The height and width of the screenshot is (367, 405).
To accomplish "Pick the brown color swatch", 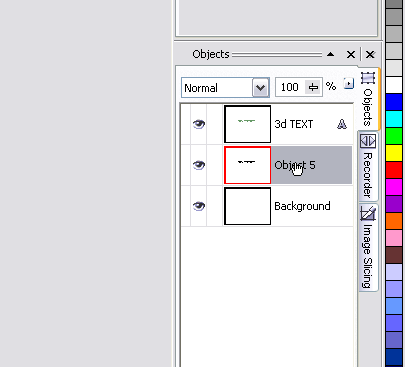I will coord(394,255).
